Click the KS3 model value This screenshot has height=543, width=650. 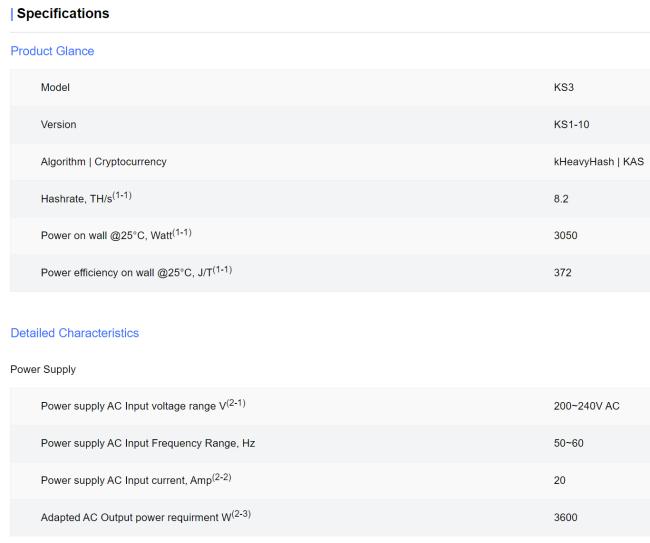coord(564,87)
